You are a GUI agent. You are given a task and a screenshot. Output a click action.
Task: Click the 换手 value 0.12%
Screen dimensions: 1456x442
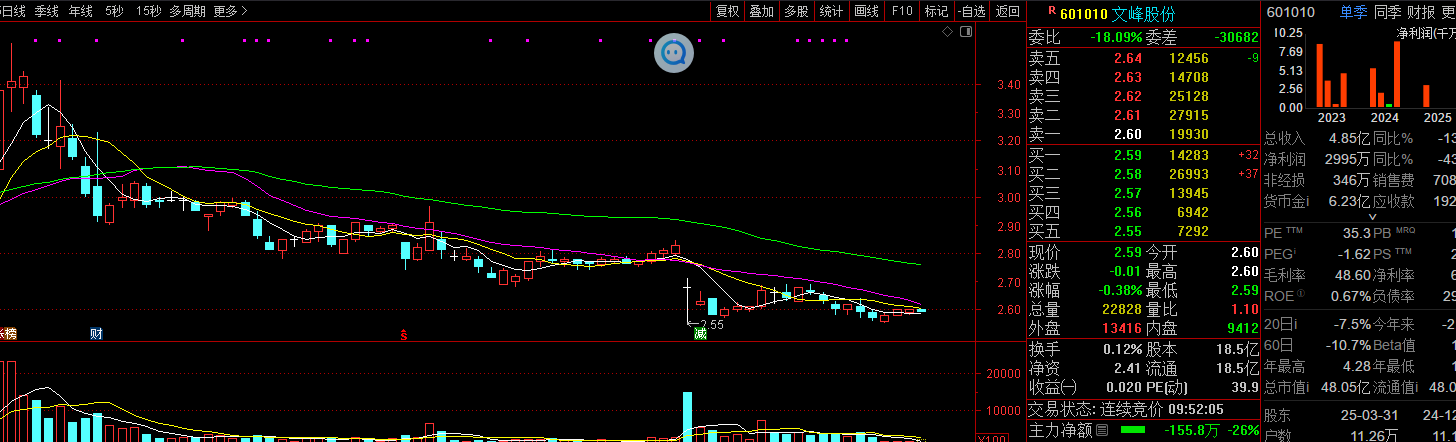1123,350
